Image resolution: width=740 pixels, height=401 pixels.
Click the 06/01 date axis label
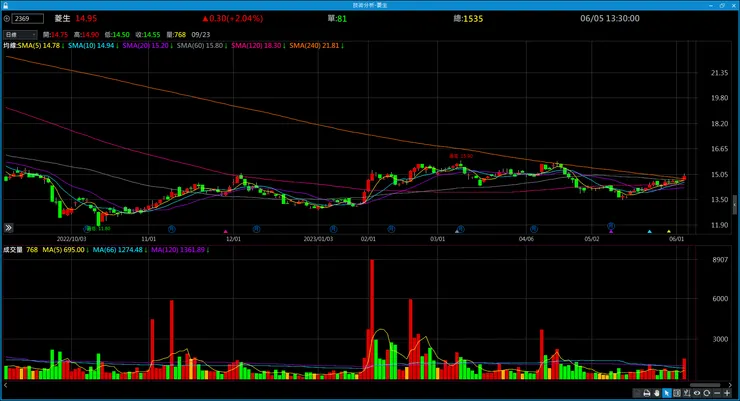[x=676, y=239]
